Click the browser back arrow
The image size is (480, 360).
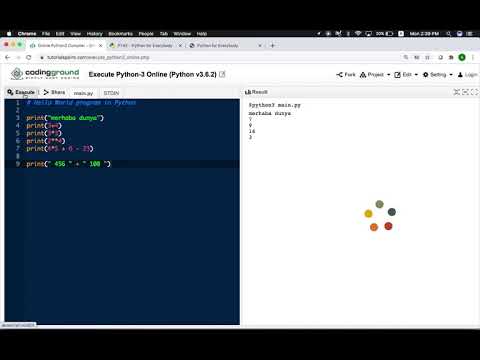(x=8, y=57)
